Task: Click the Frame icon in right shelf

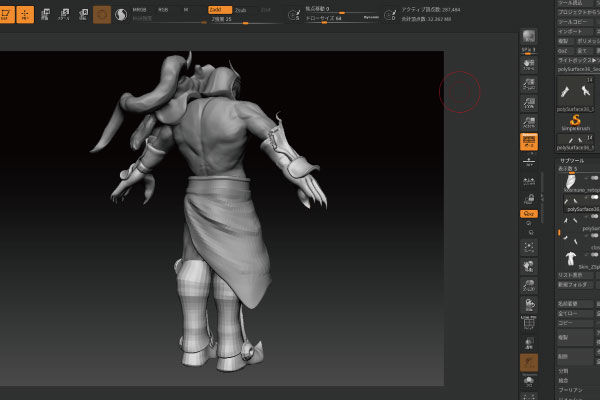Action: 529,247
